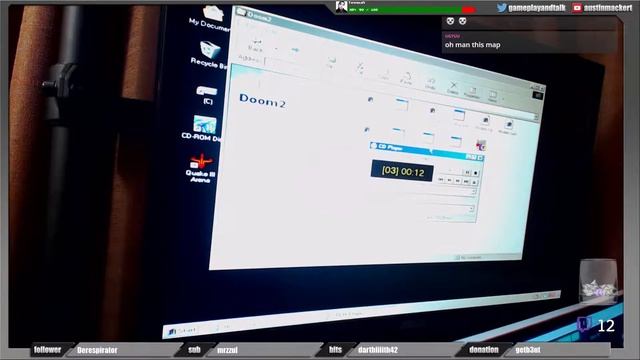Stop the track in CD Player
The image size is (640, 360).
pyautogui.click(x=476, y=173)
